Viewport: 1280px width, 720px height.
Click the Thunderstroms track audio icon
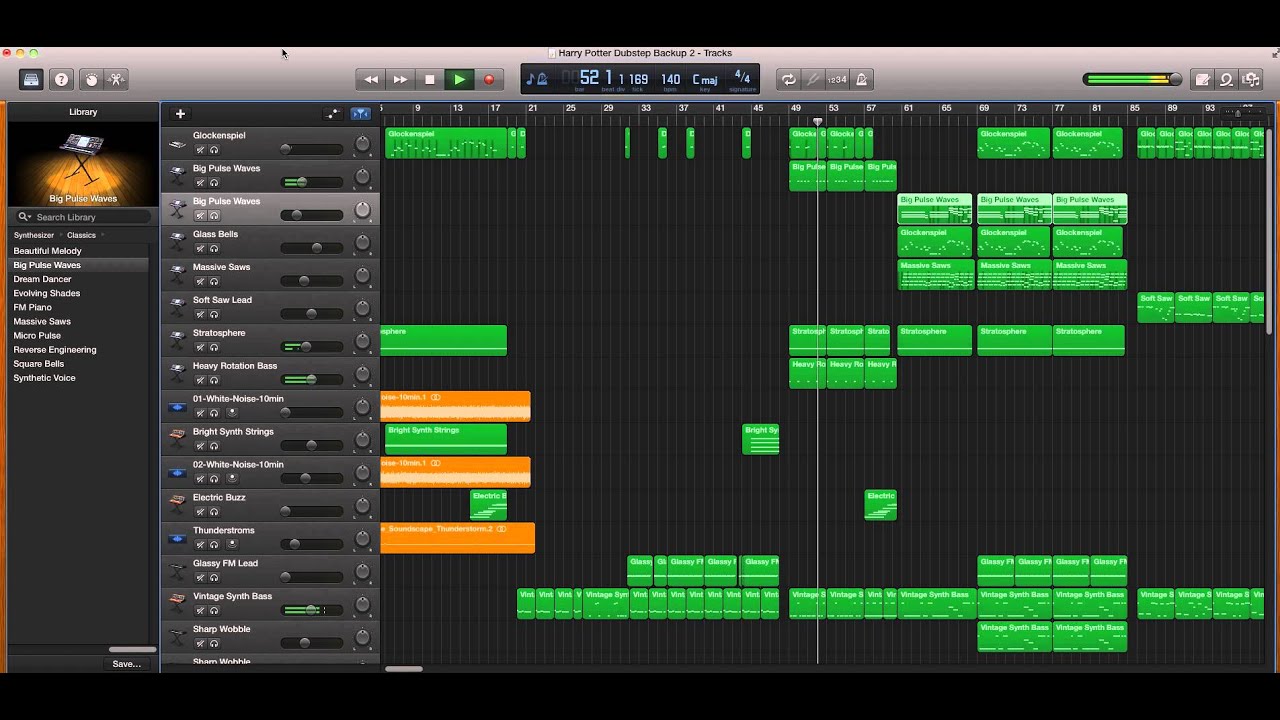177,539
